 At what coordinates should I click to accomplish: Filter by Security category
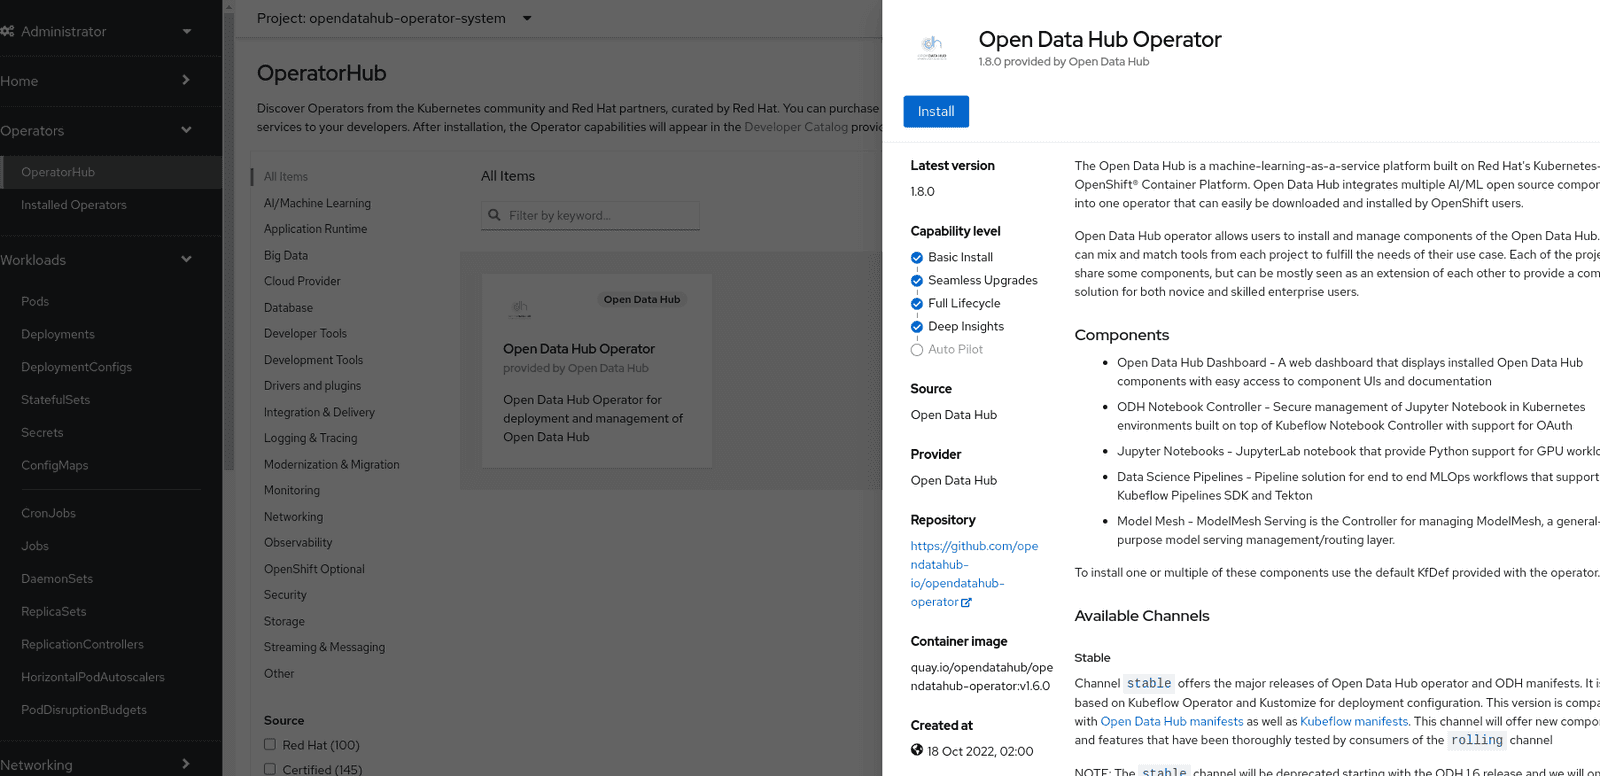pyautogui.click(x=285, y=595)
